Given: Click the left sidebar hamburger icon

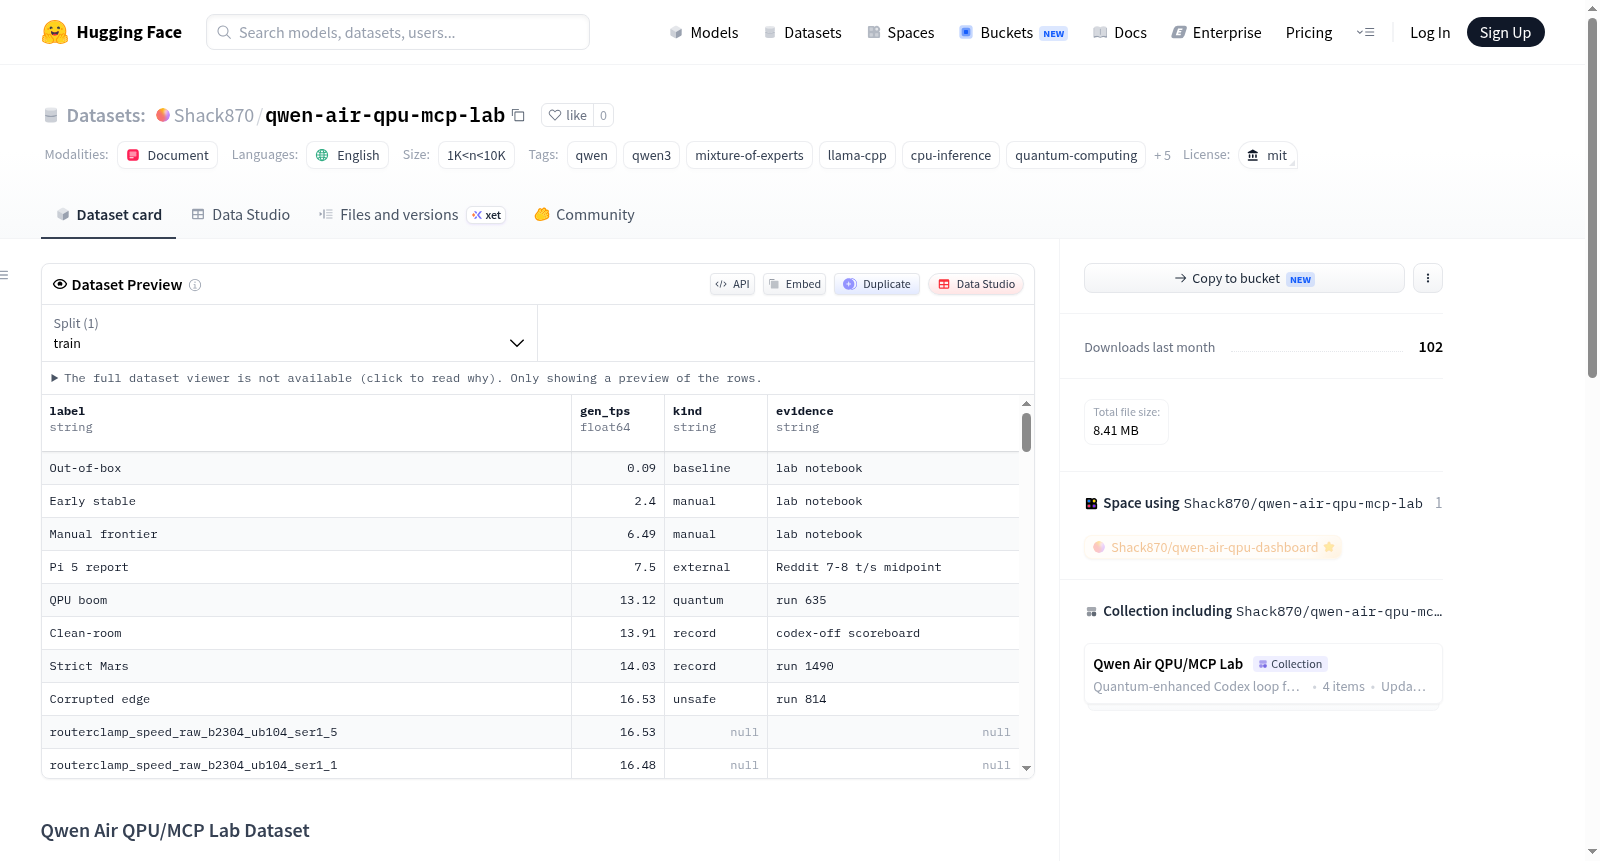Looking at the screenshot, I should (4, 275).
